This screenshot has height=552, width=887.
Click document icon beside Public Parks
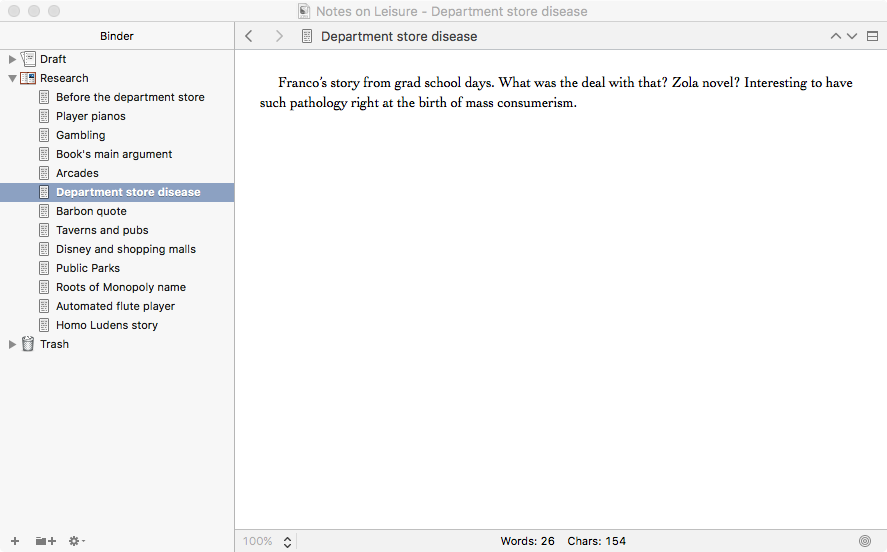pos(44,268)
